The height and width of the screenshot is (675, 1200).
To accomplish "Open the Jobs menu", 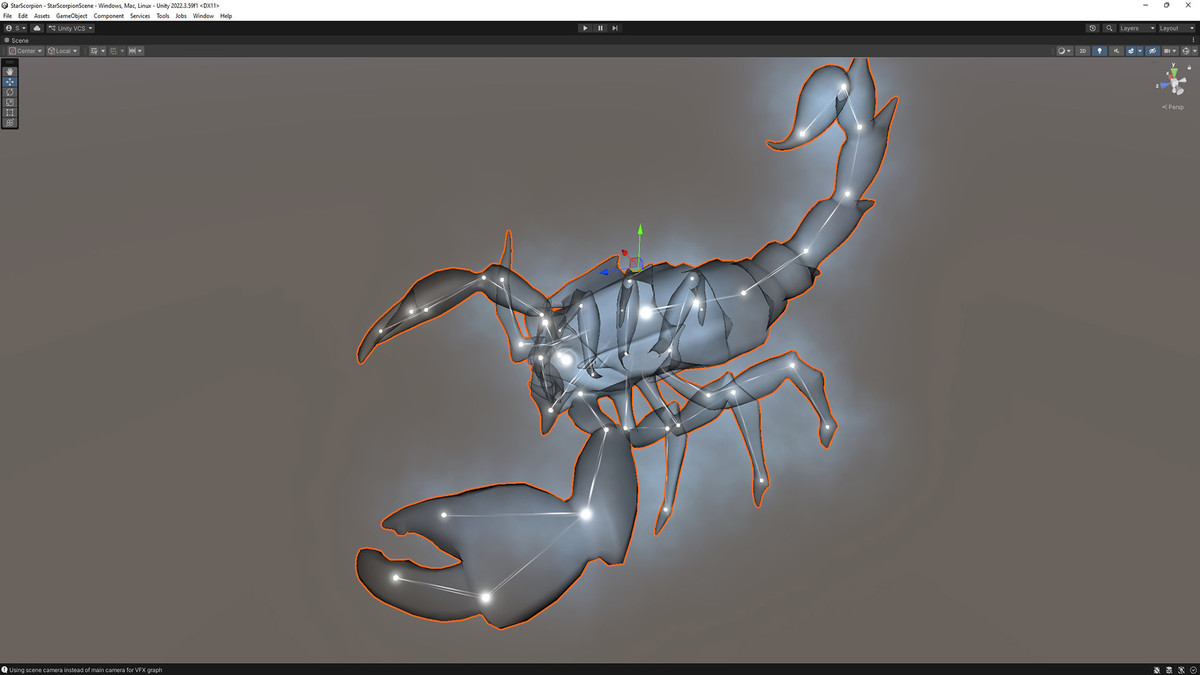I will [181, 16].
